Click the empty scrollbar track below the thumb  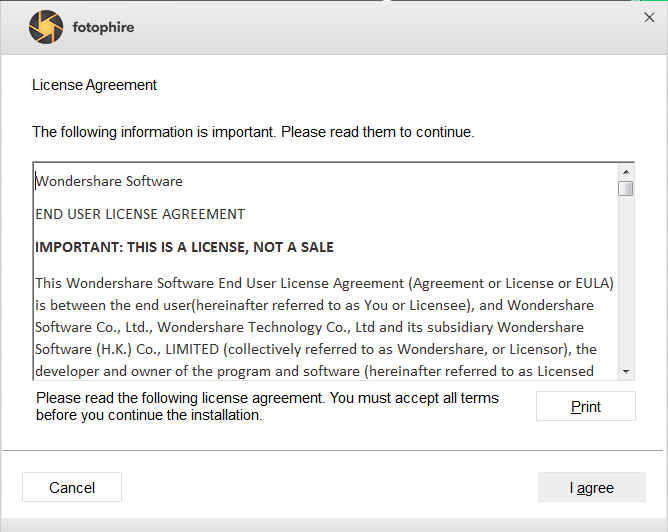tap(626, 280)
